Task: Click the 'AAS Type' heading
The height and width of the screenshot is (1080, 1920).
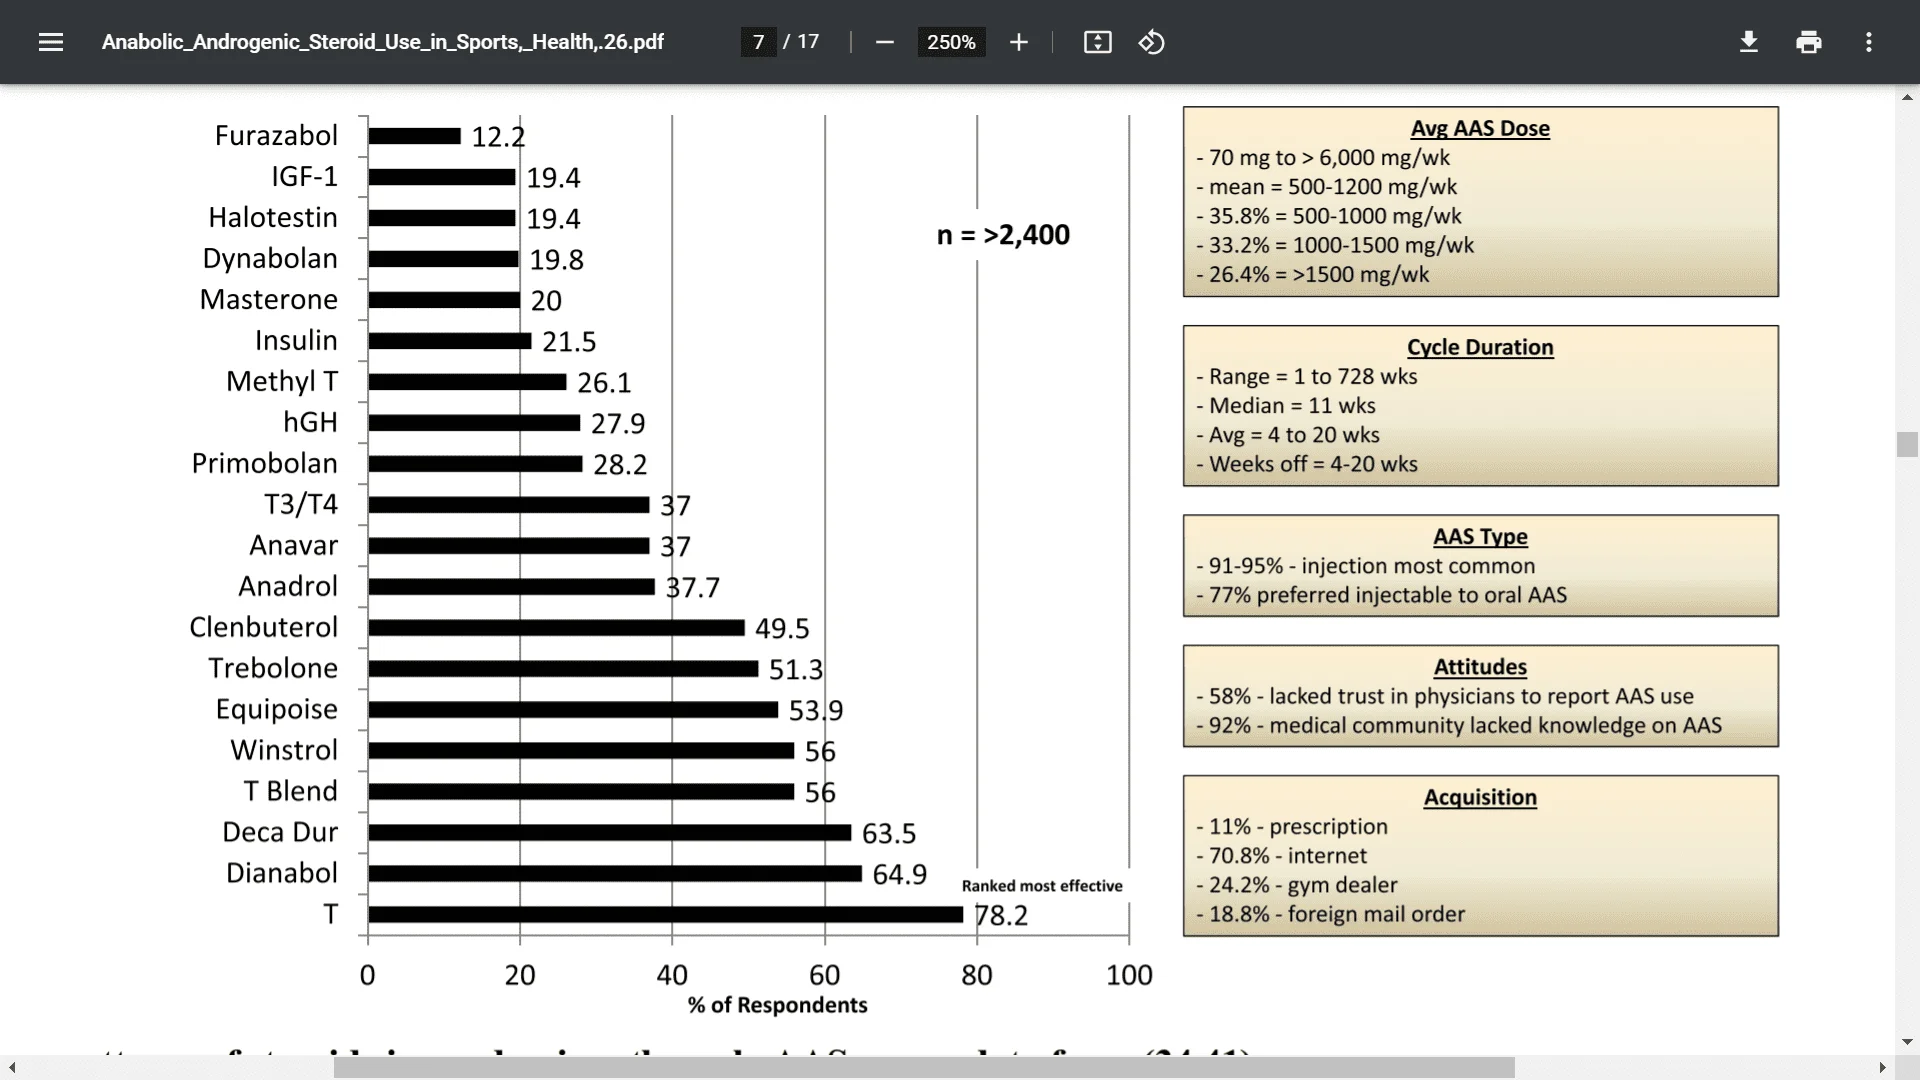Action: [x=1480, y=536]
